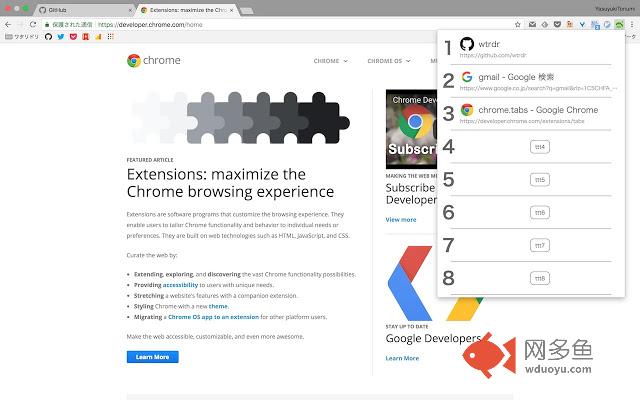Click the diamond-shaped extension icon
Viewport: 640px width, 400px height.
pos(544,24)
